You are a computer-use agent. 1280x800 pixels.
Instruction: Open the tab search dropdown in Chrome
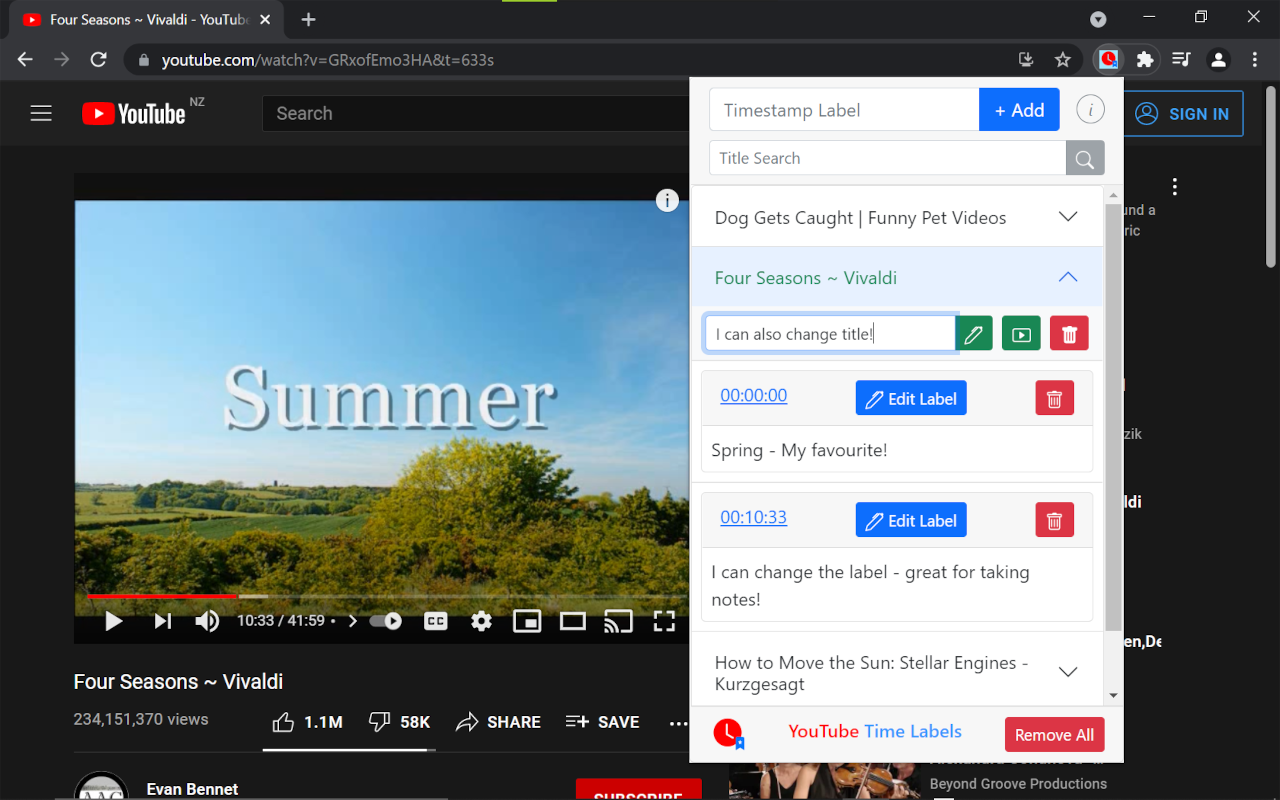[1098, 19]
